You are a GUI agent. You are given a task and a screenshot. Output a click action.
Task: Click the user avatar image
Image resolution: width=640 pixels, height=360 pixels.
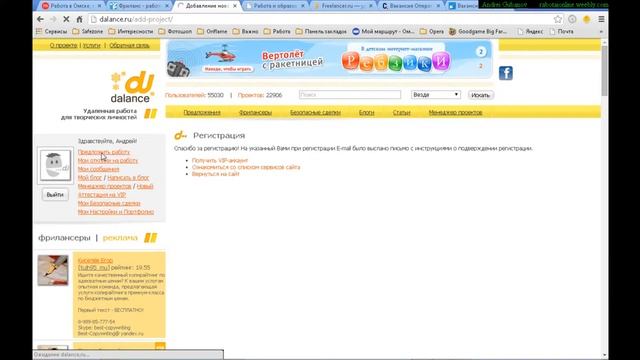tap(55, 165)
